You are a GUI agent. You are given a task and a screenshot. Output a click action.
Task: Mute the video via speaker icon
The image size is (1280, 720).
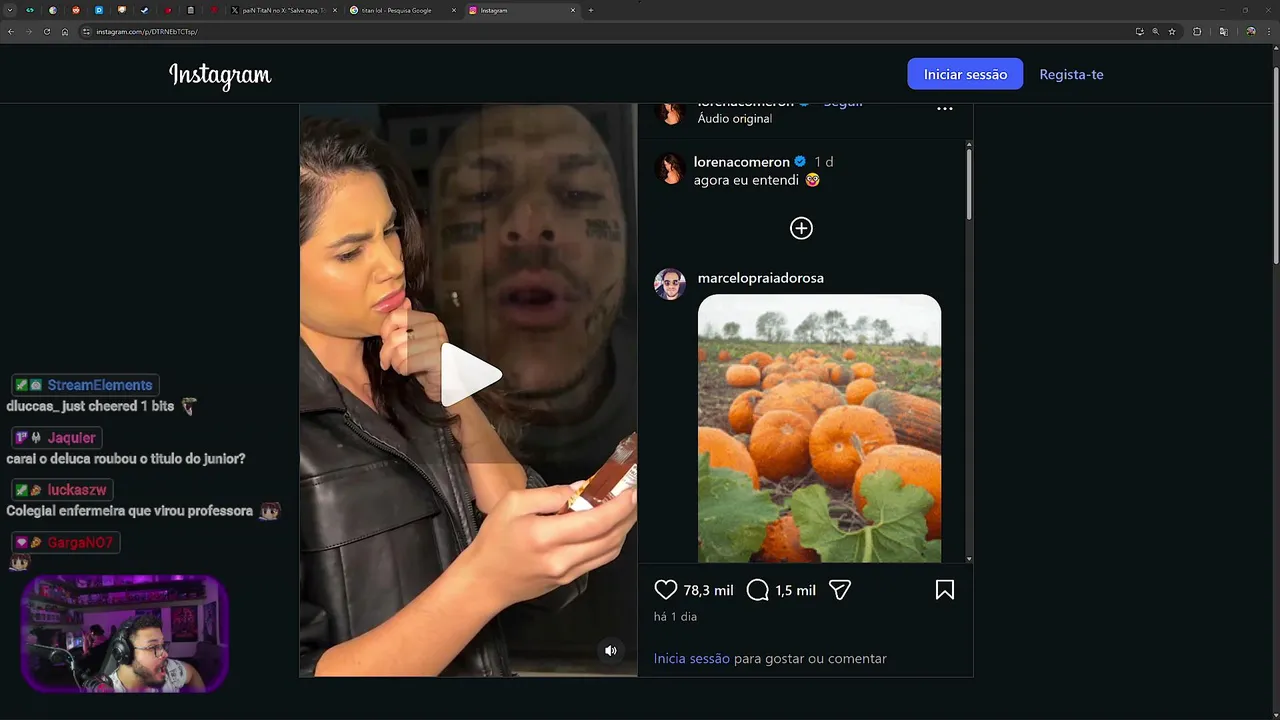pos(611,650)
